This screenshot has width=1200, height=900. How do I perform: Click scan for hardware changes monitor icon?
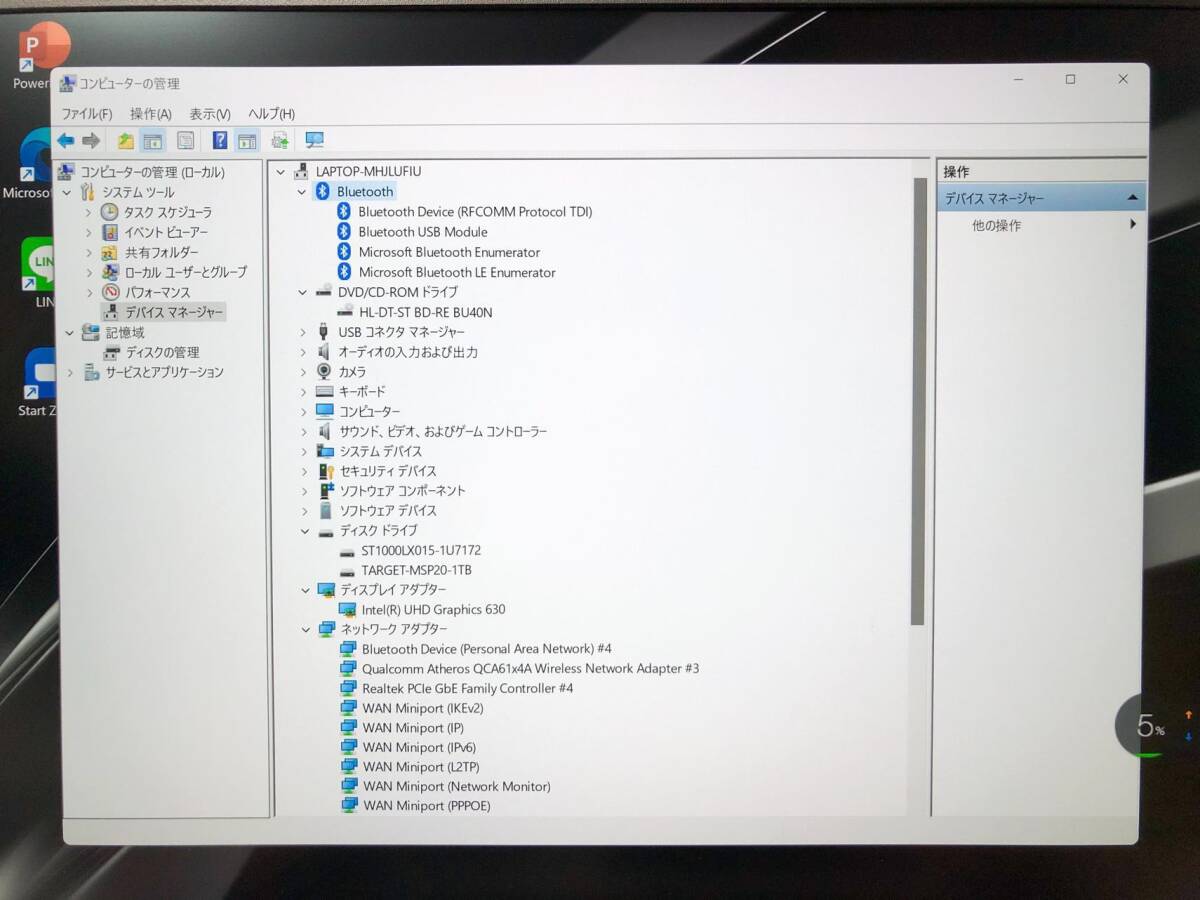315,141
